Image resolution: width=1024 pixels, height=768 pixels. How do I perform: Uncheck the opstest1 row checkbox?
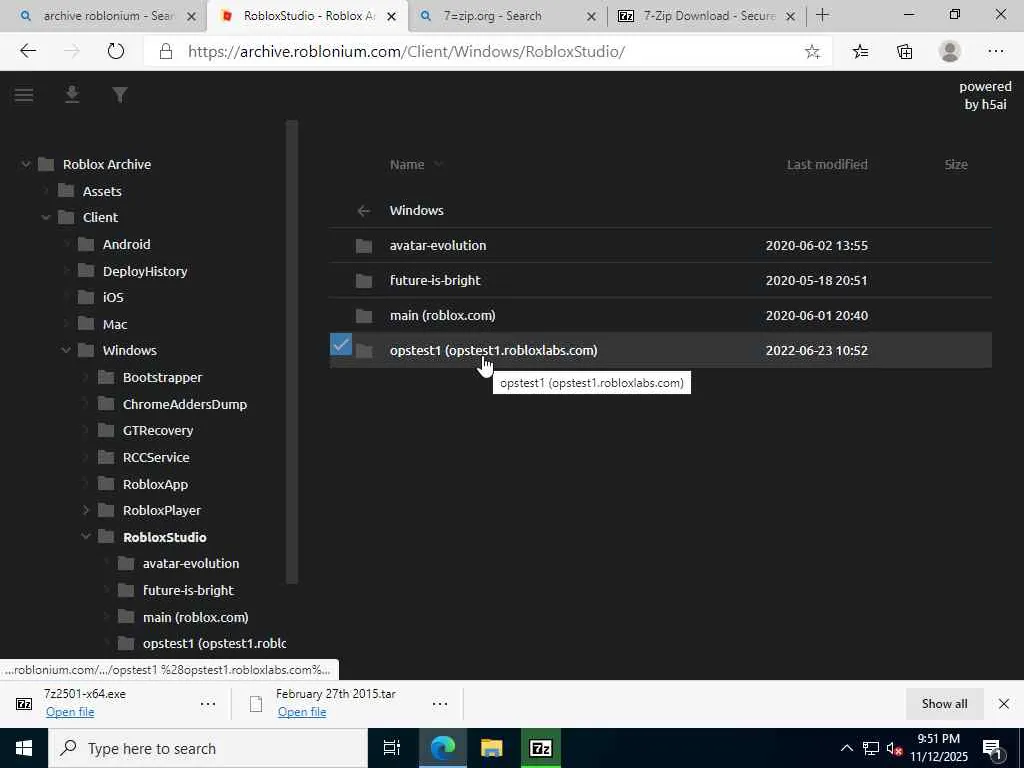pyautogui.click(x=341, y=344)
